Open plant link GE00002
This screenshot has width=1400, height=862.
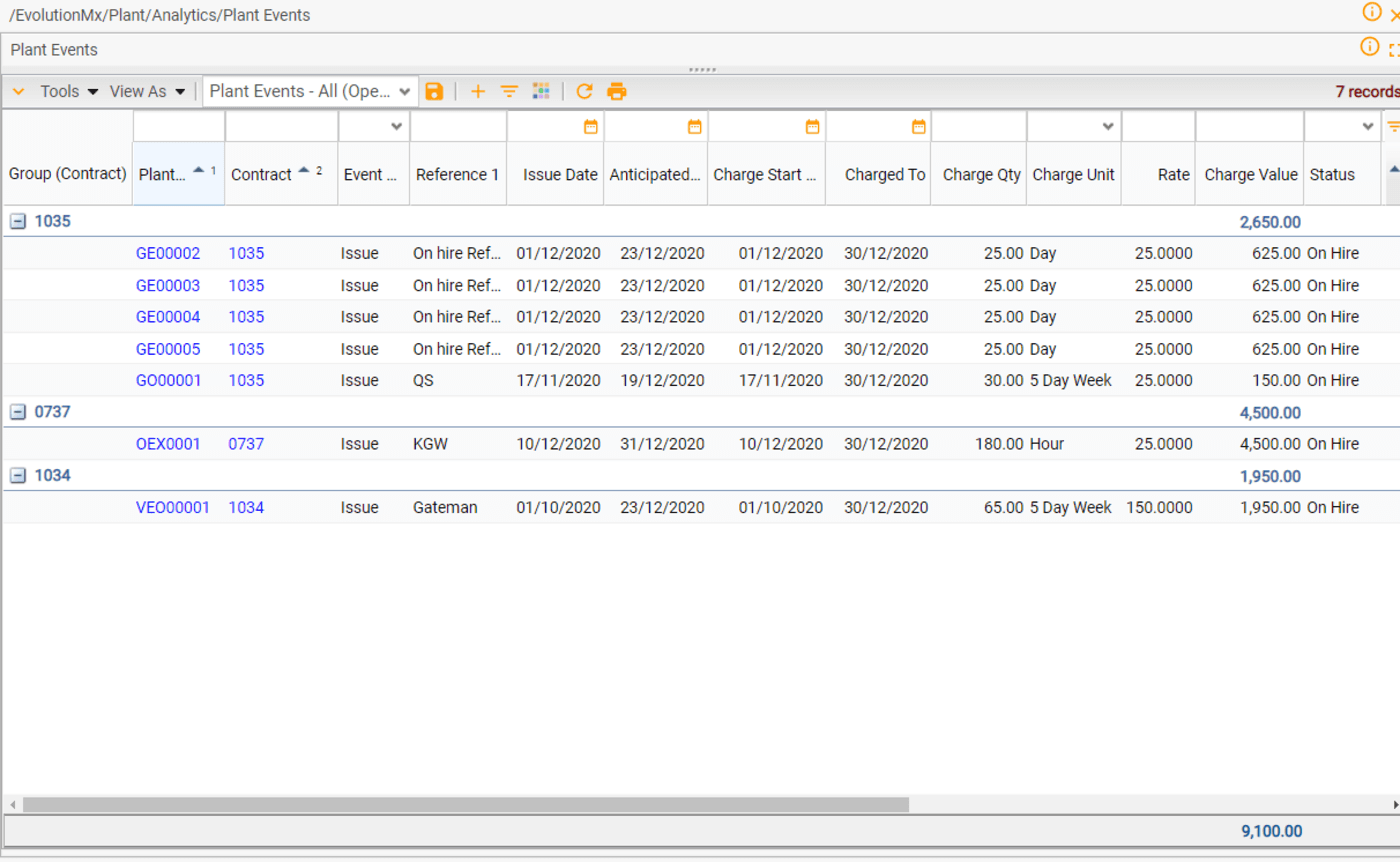pyautogui.click(x=168, y=253)
